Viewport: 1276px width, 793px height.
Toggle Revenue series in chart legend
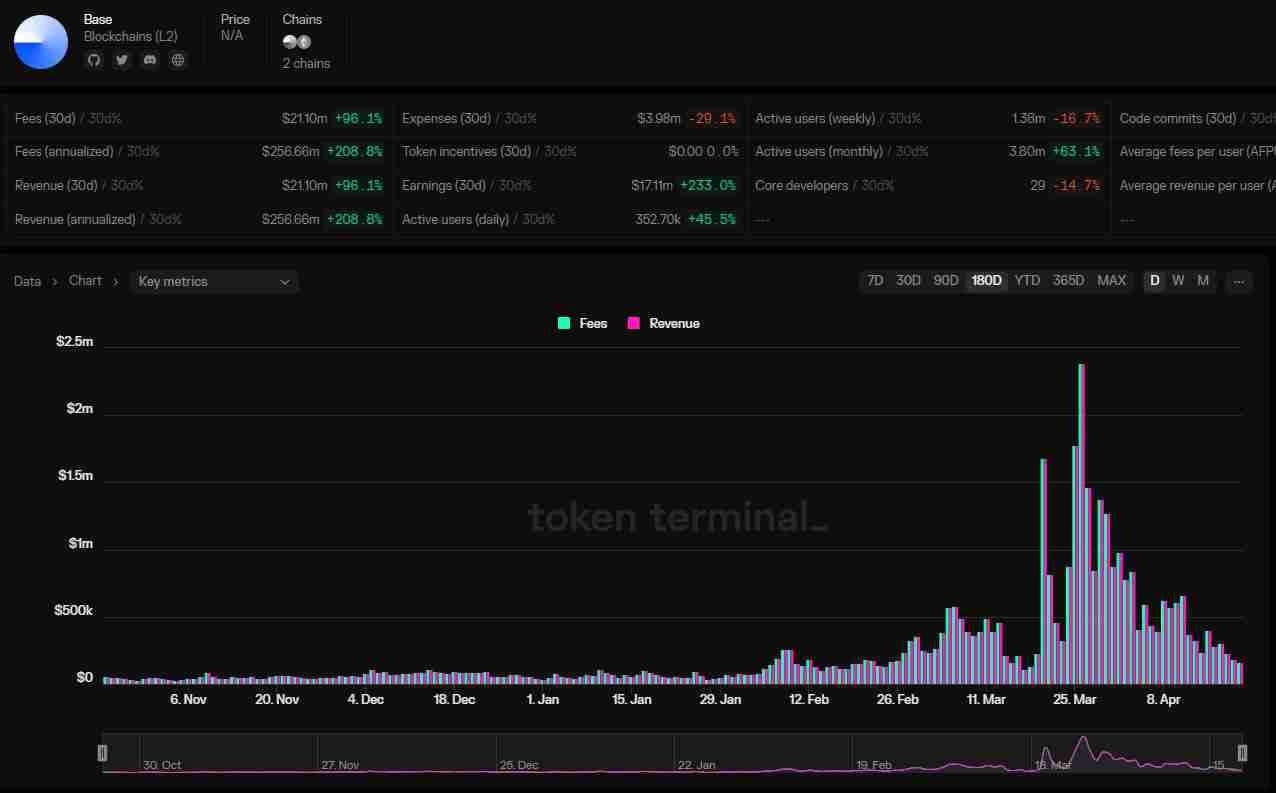[663, 323]
